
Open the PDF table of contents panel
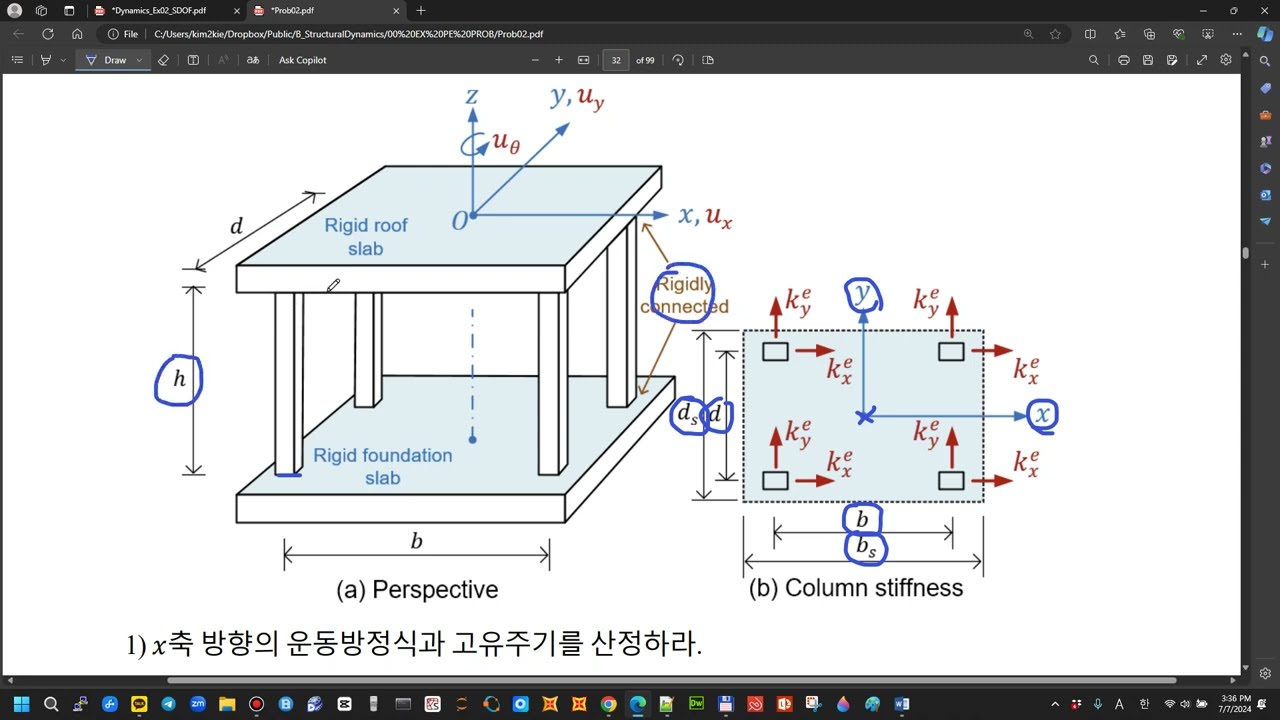tap(17, 60)
